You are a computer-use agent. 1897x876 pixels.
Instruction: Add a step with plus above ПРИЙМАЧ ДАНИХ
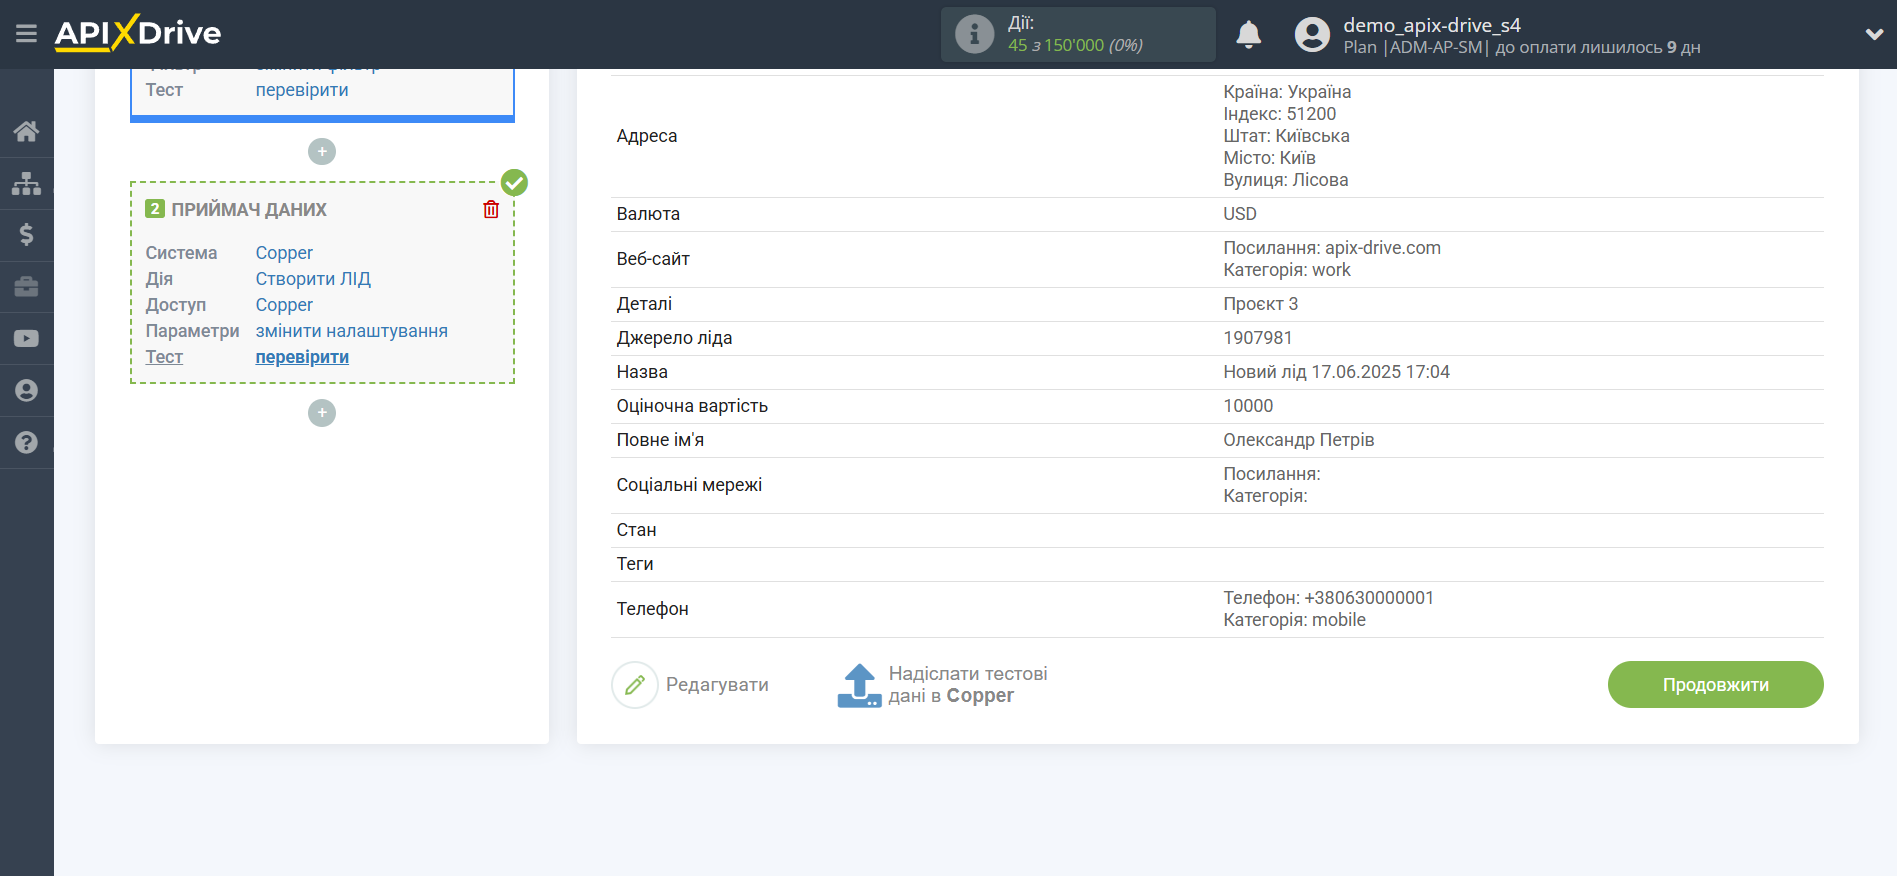[x=322, y=151]
